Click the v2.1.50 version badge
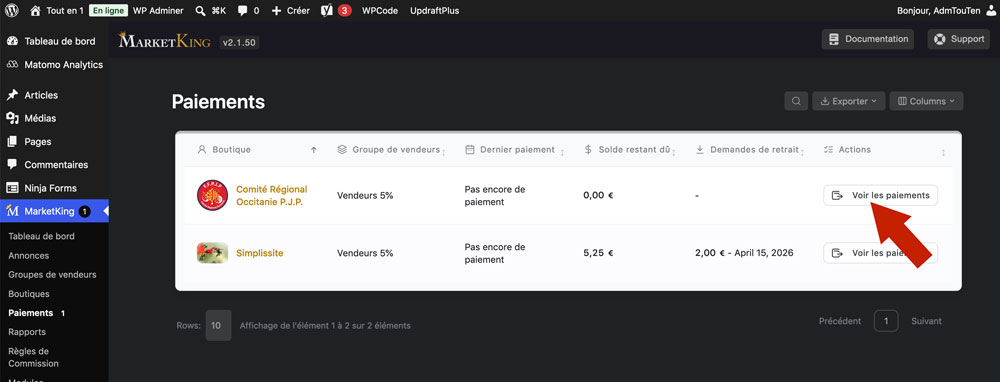1000x382 pixels. pyautogui.click(x=239, y=43)
